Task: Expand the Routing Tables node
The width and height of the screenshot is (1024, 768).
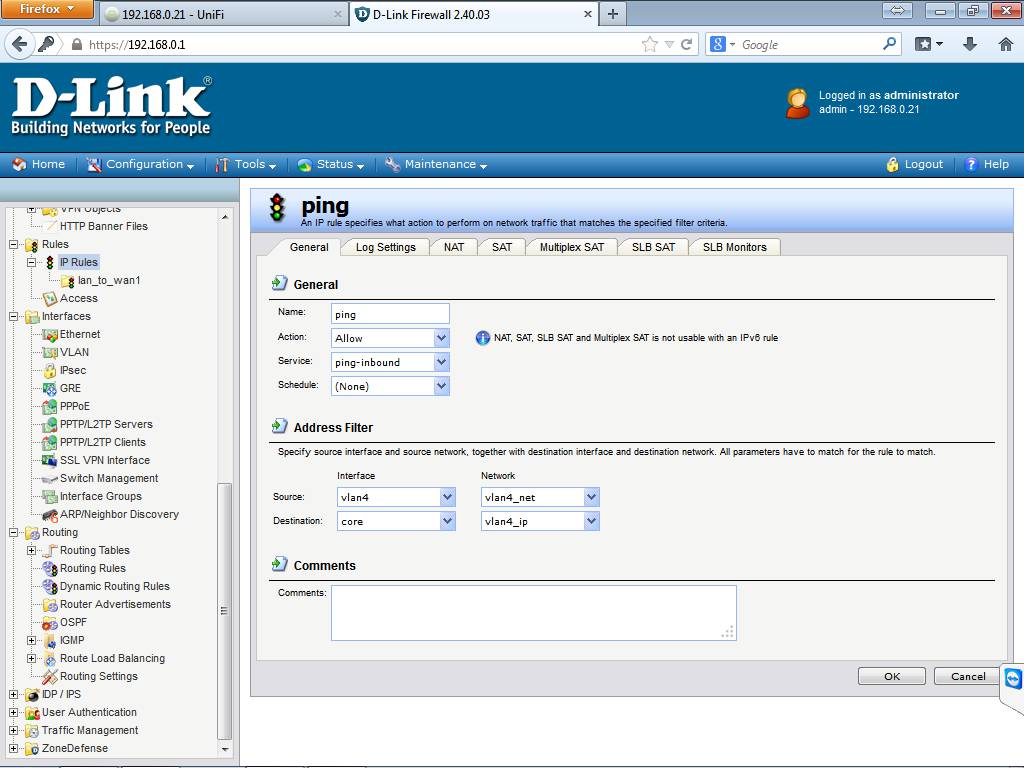Action: [x=32, y=550]
